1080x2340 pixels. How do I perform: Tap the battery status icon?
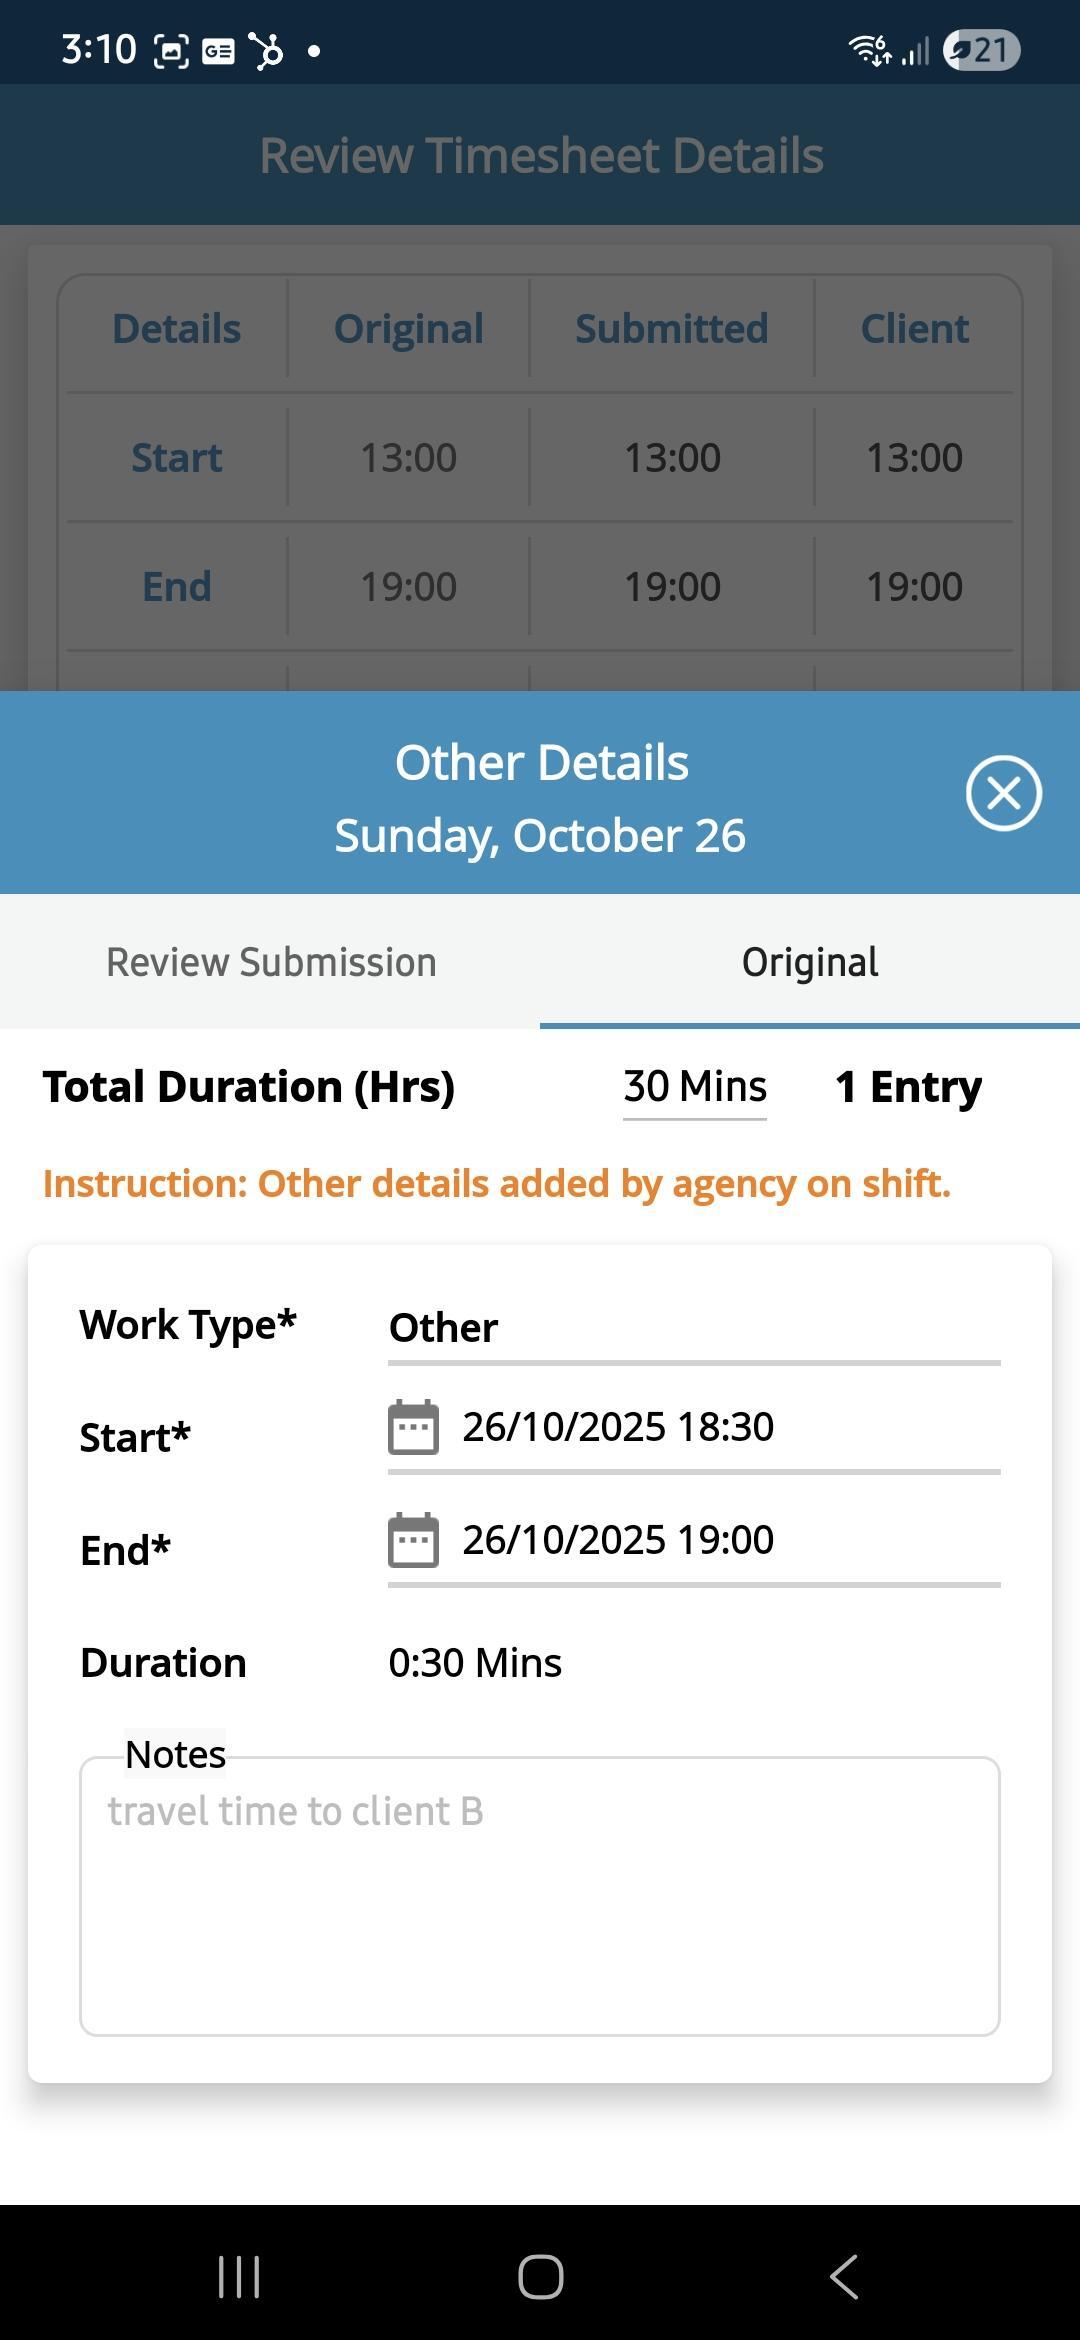click(x=981, y=50)
